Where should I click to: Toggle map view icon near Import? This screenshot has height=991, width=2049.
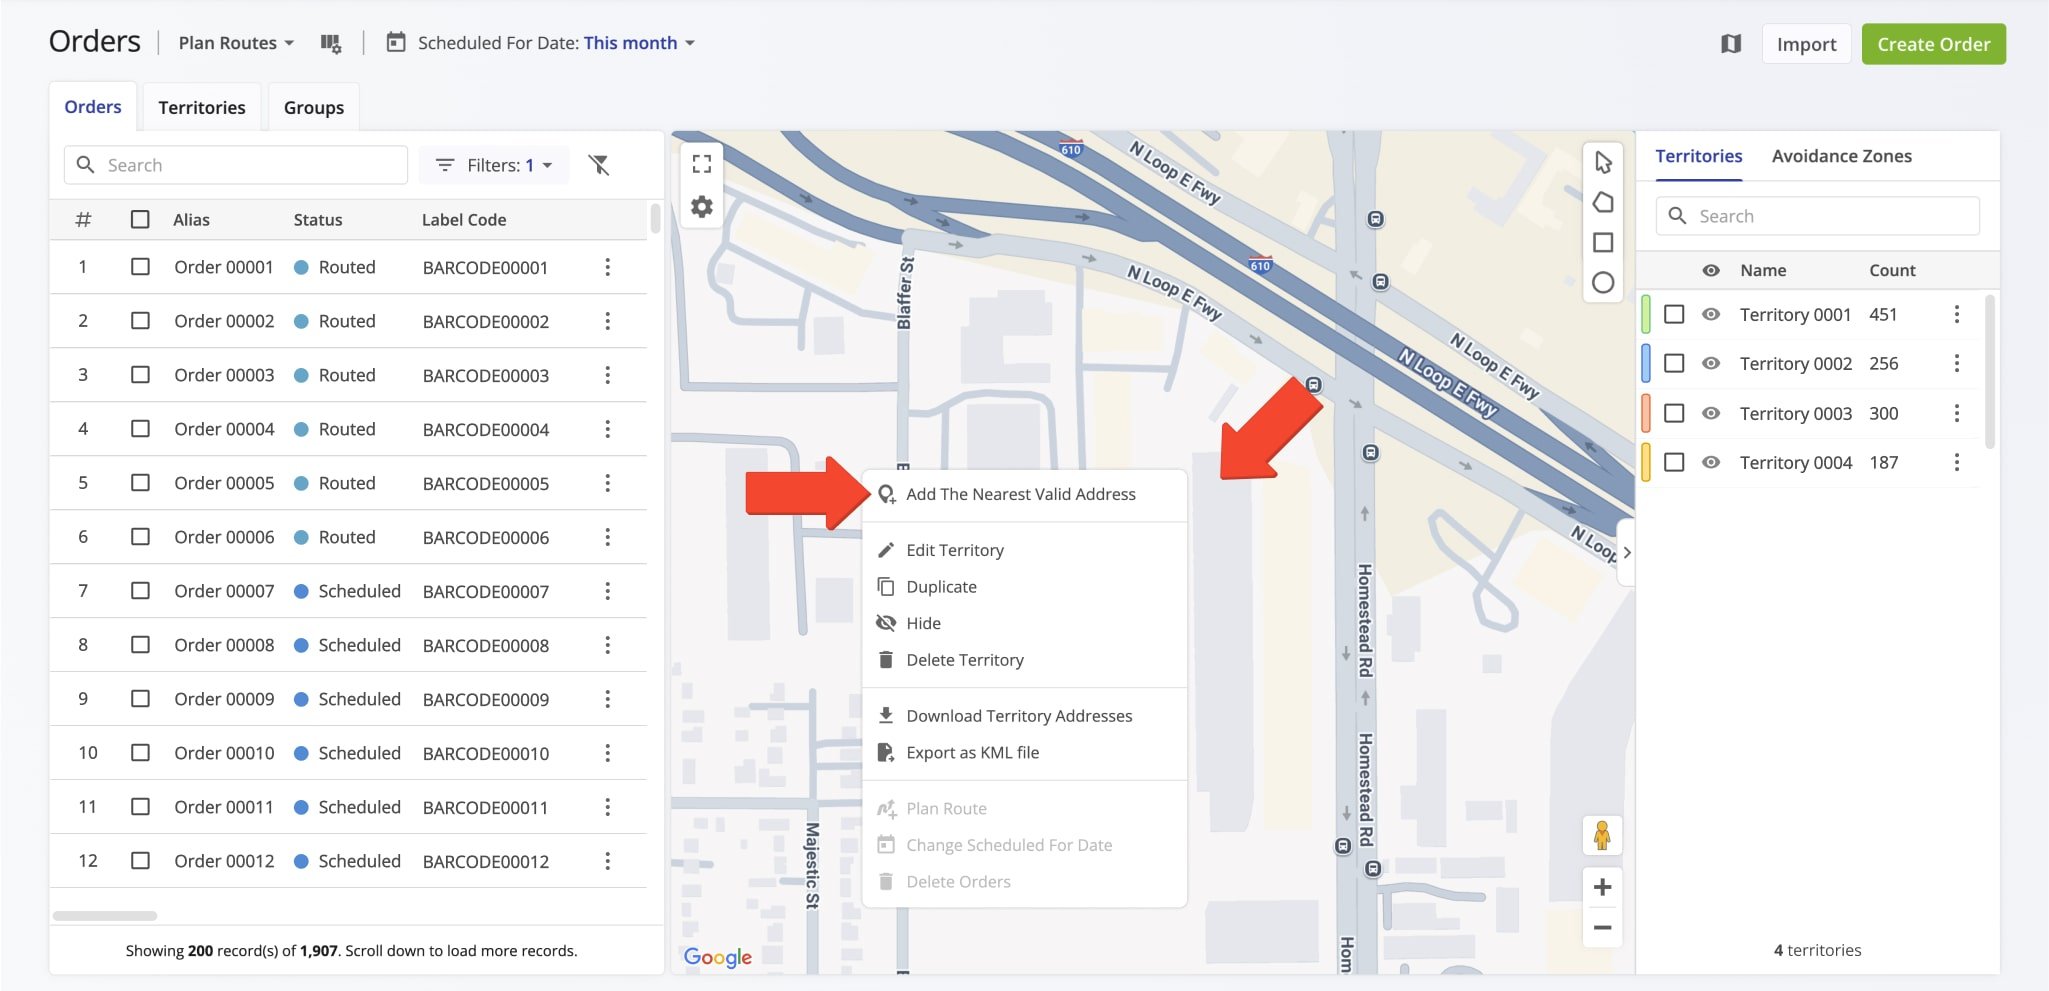pyautogui.click(x=1731, y=43)
